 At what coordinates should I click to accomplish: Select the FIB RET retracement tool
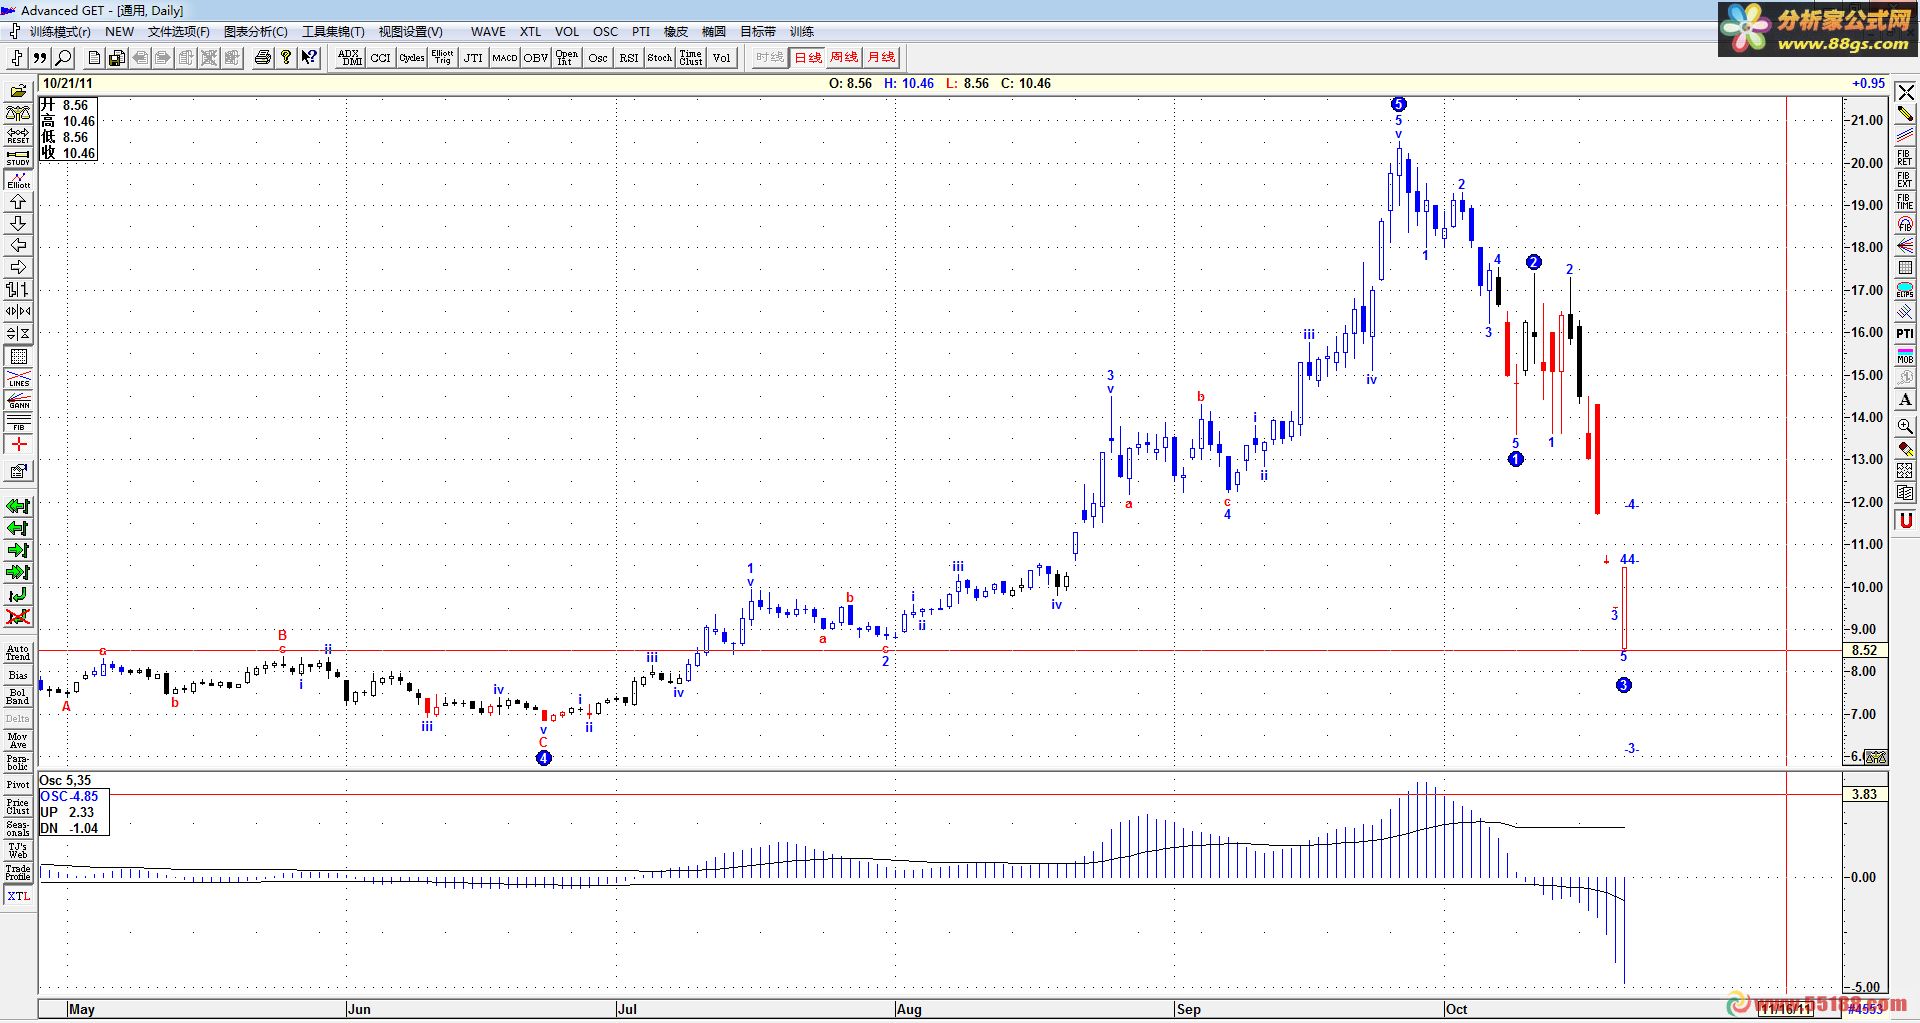(1905, 158)
